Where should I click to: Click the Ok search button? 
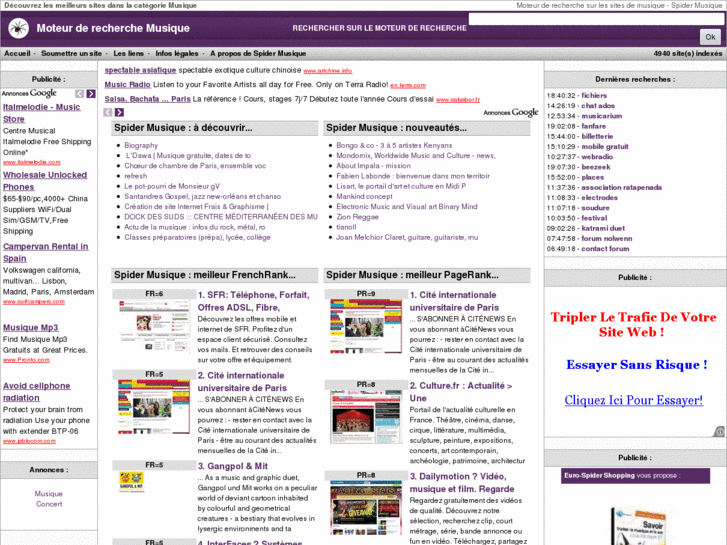click(710, 37)
